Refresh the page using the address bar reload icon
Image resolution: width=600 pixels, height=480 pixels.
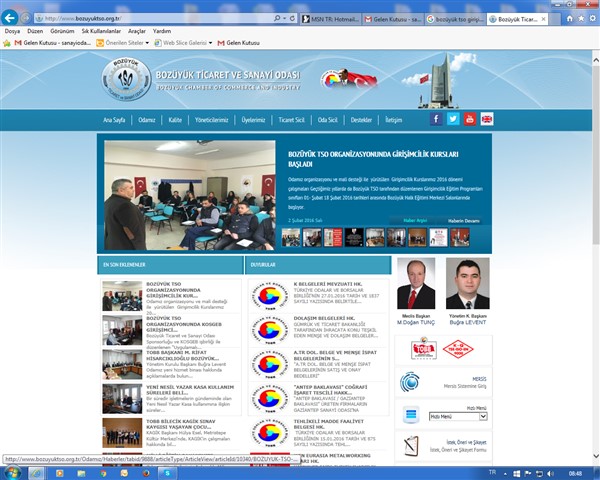click(x=292, y=18)
